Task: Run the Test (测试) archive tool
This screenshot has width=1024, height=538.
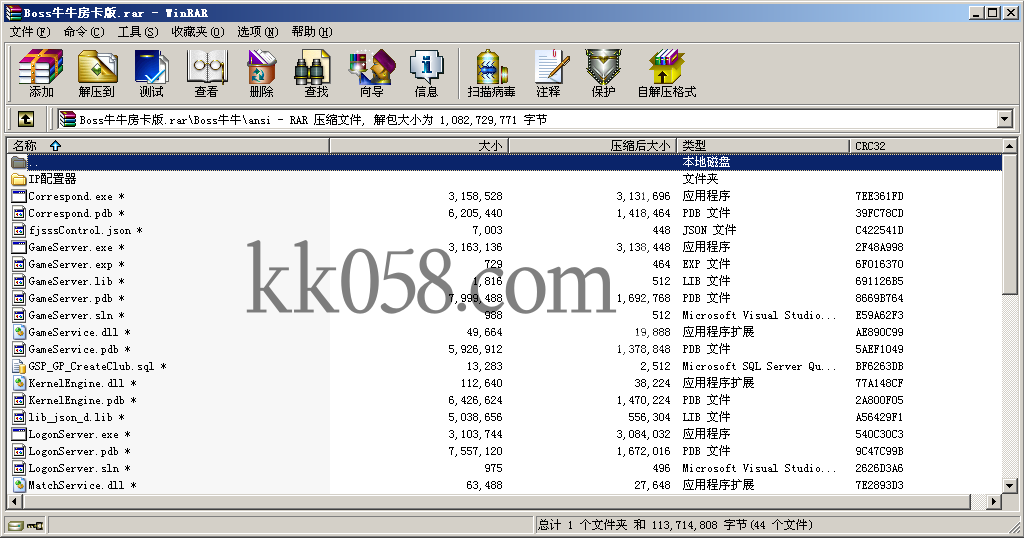Action: 152,73
